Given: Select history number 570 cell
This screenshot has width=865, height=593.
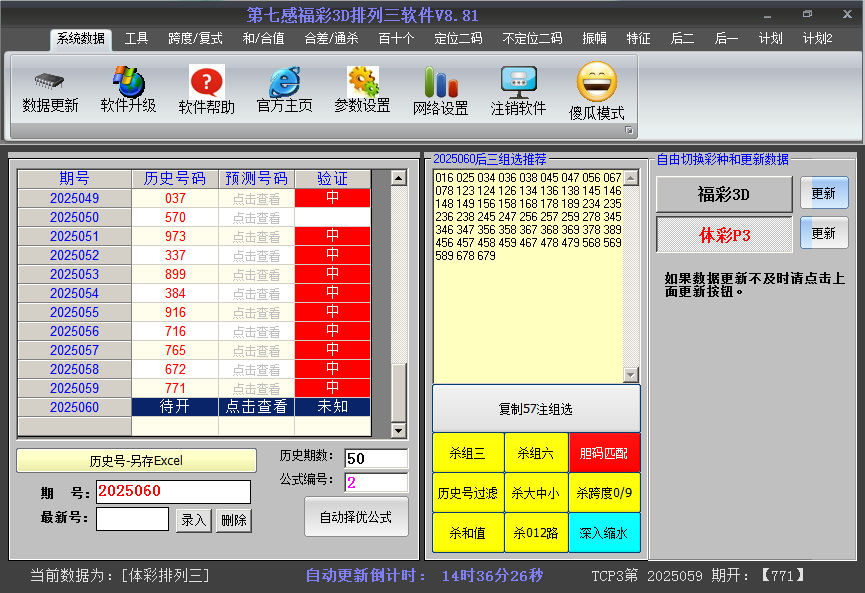Looking at the screenshot, I should click(175, 217).
